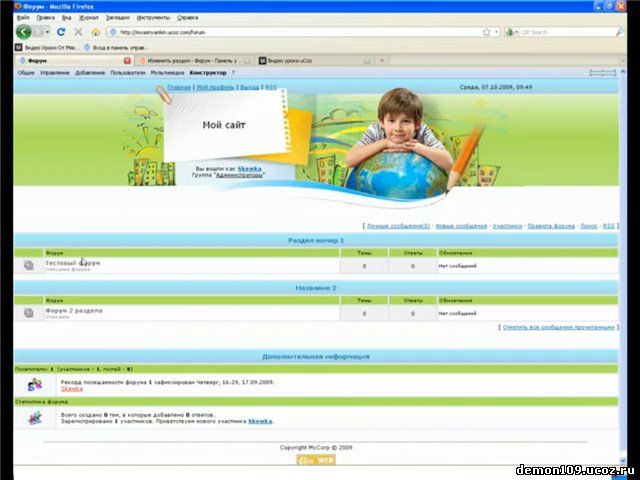Focus the URL address field
Image resolution: width=640 pixels, height=480 pixels.
point(300,32)
